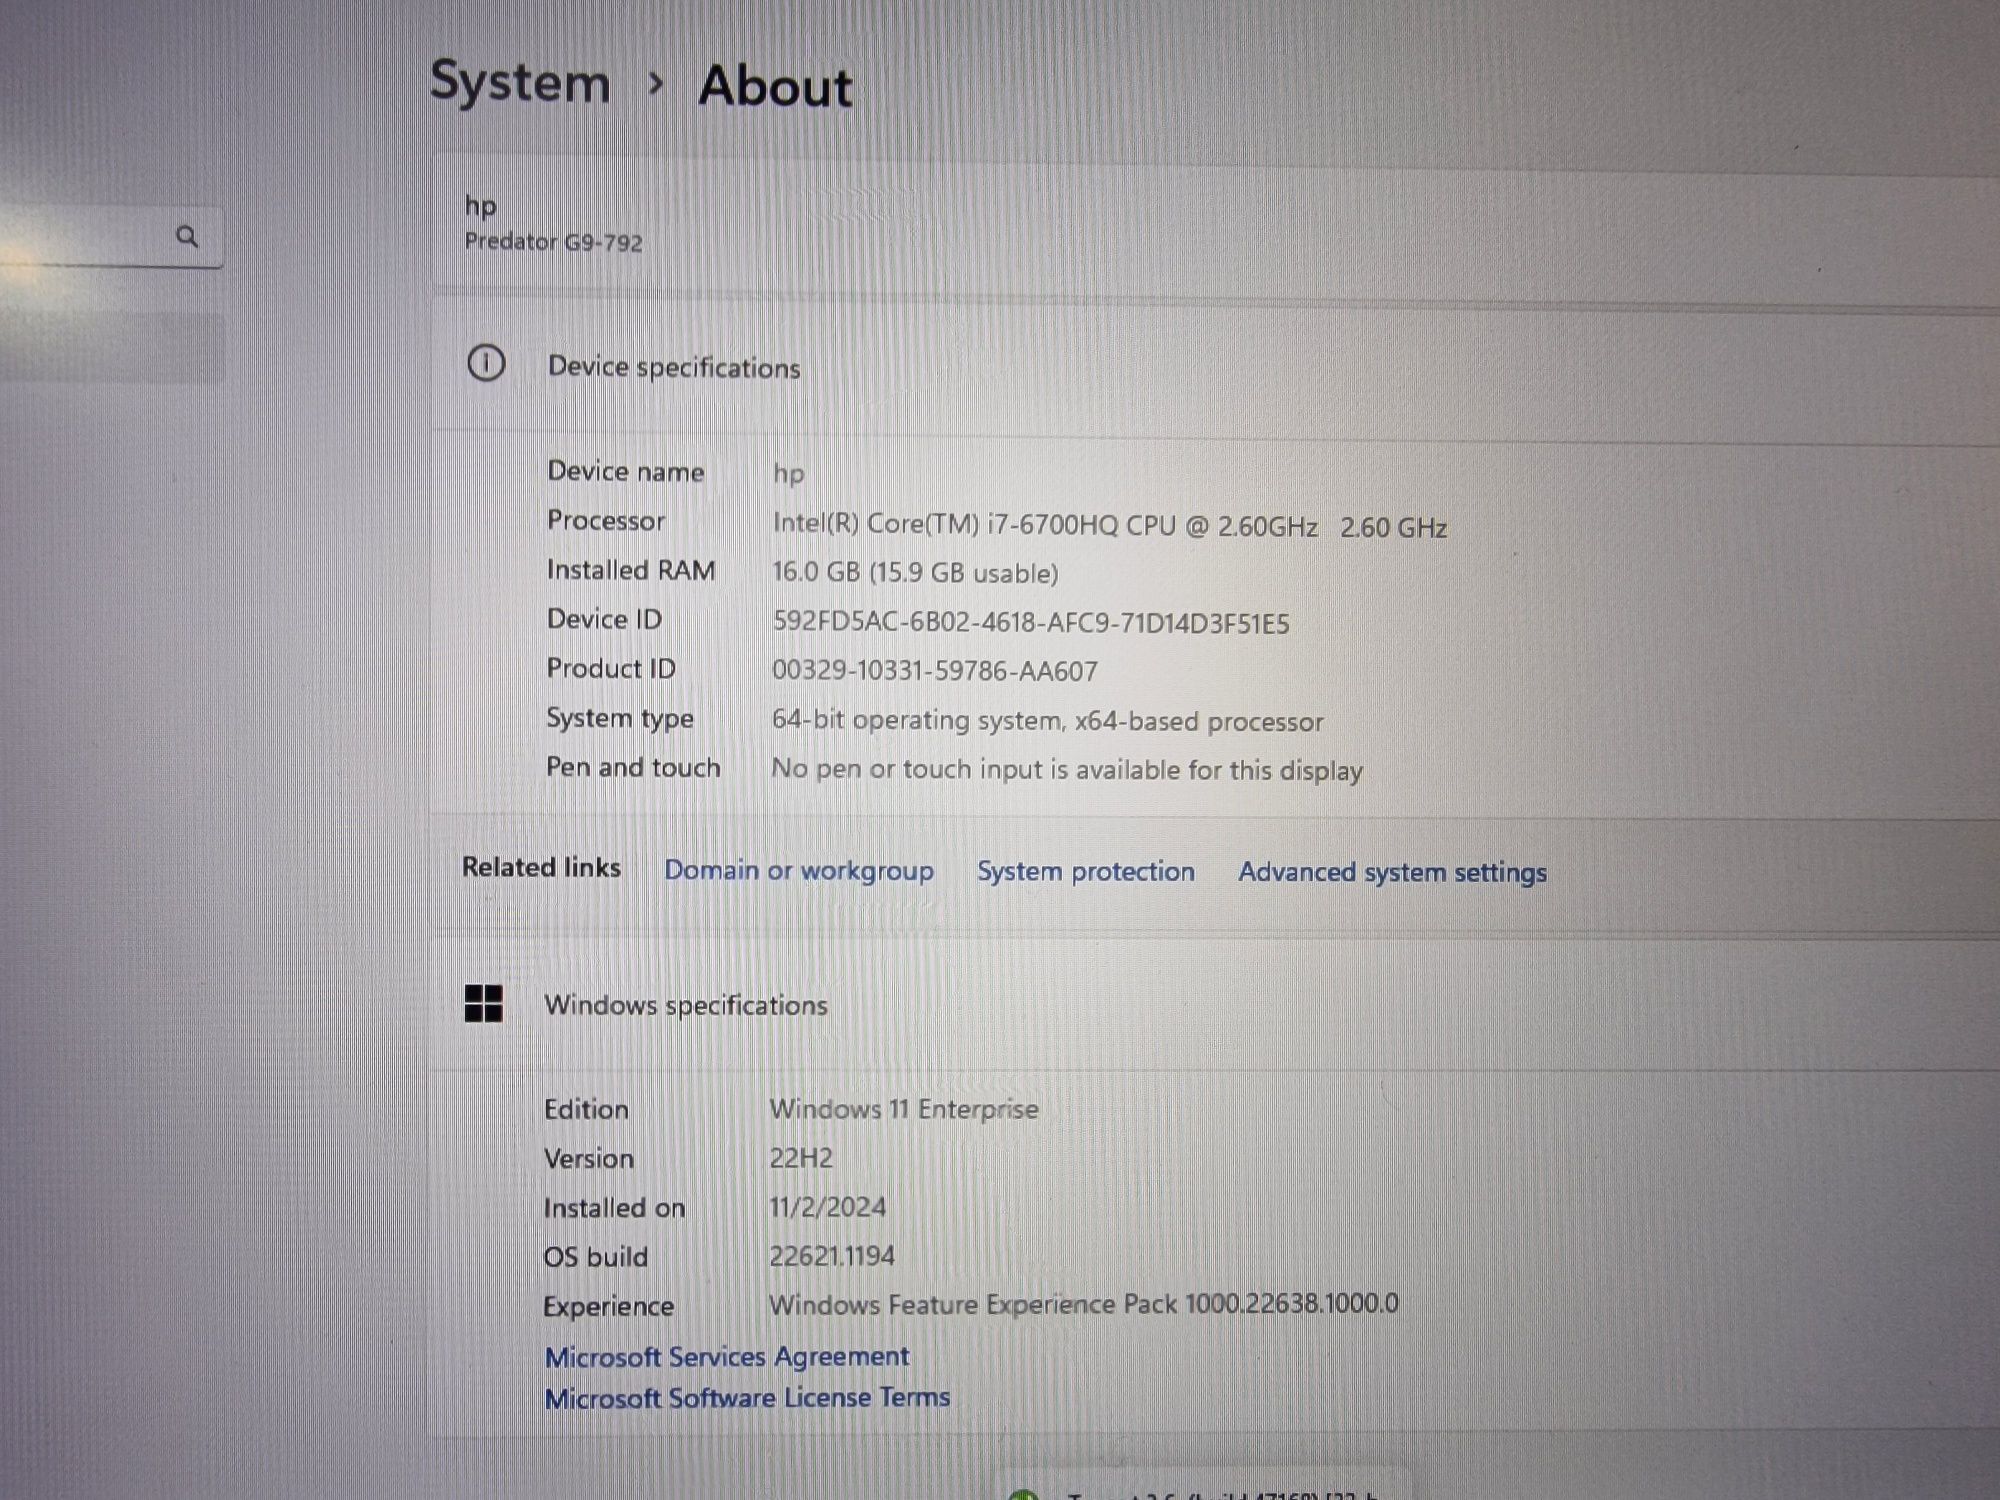Click the Related links label
This screenshot has height=1500, width=2000.
(541, 867)
